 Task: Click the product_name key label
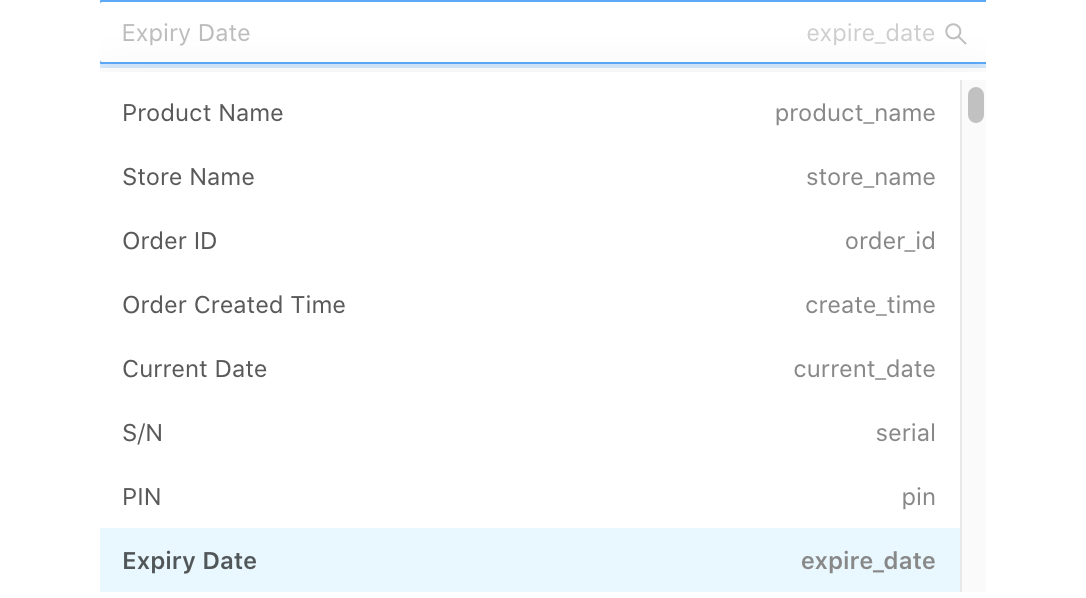point(855,113)
